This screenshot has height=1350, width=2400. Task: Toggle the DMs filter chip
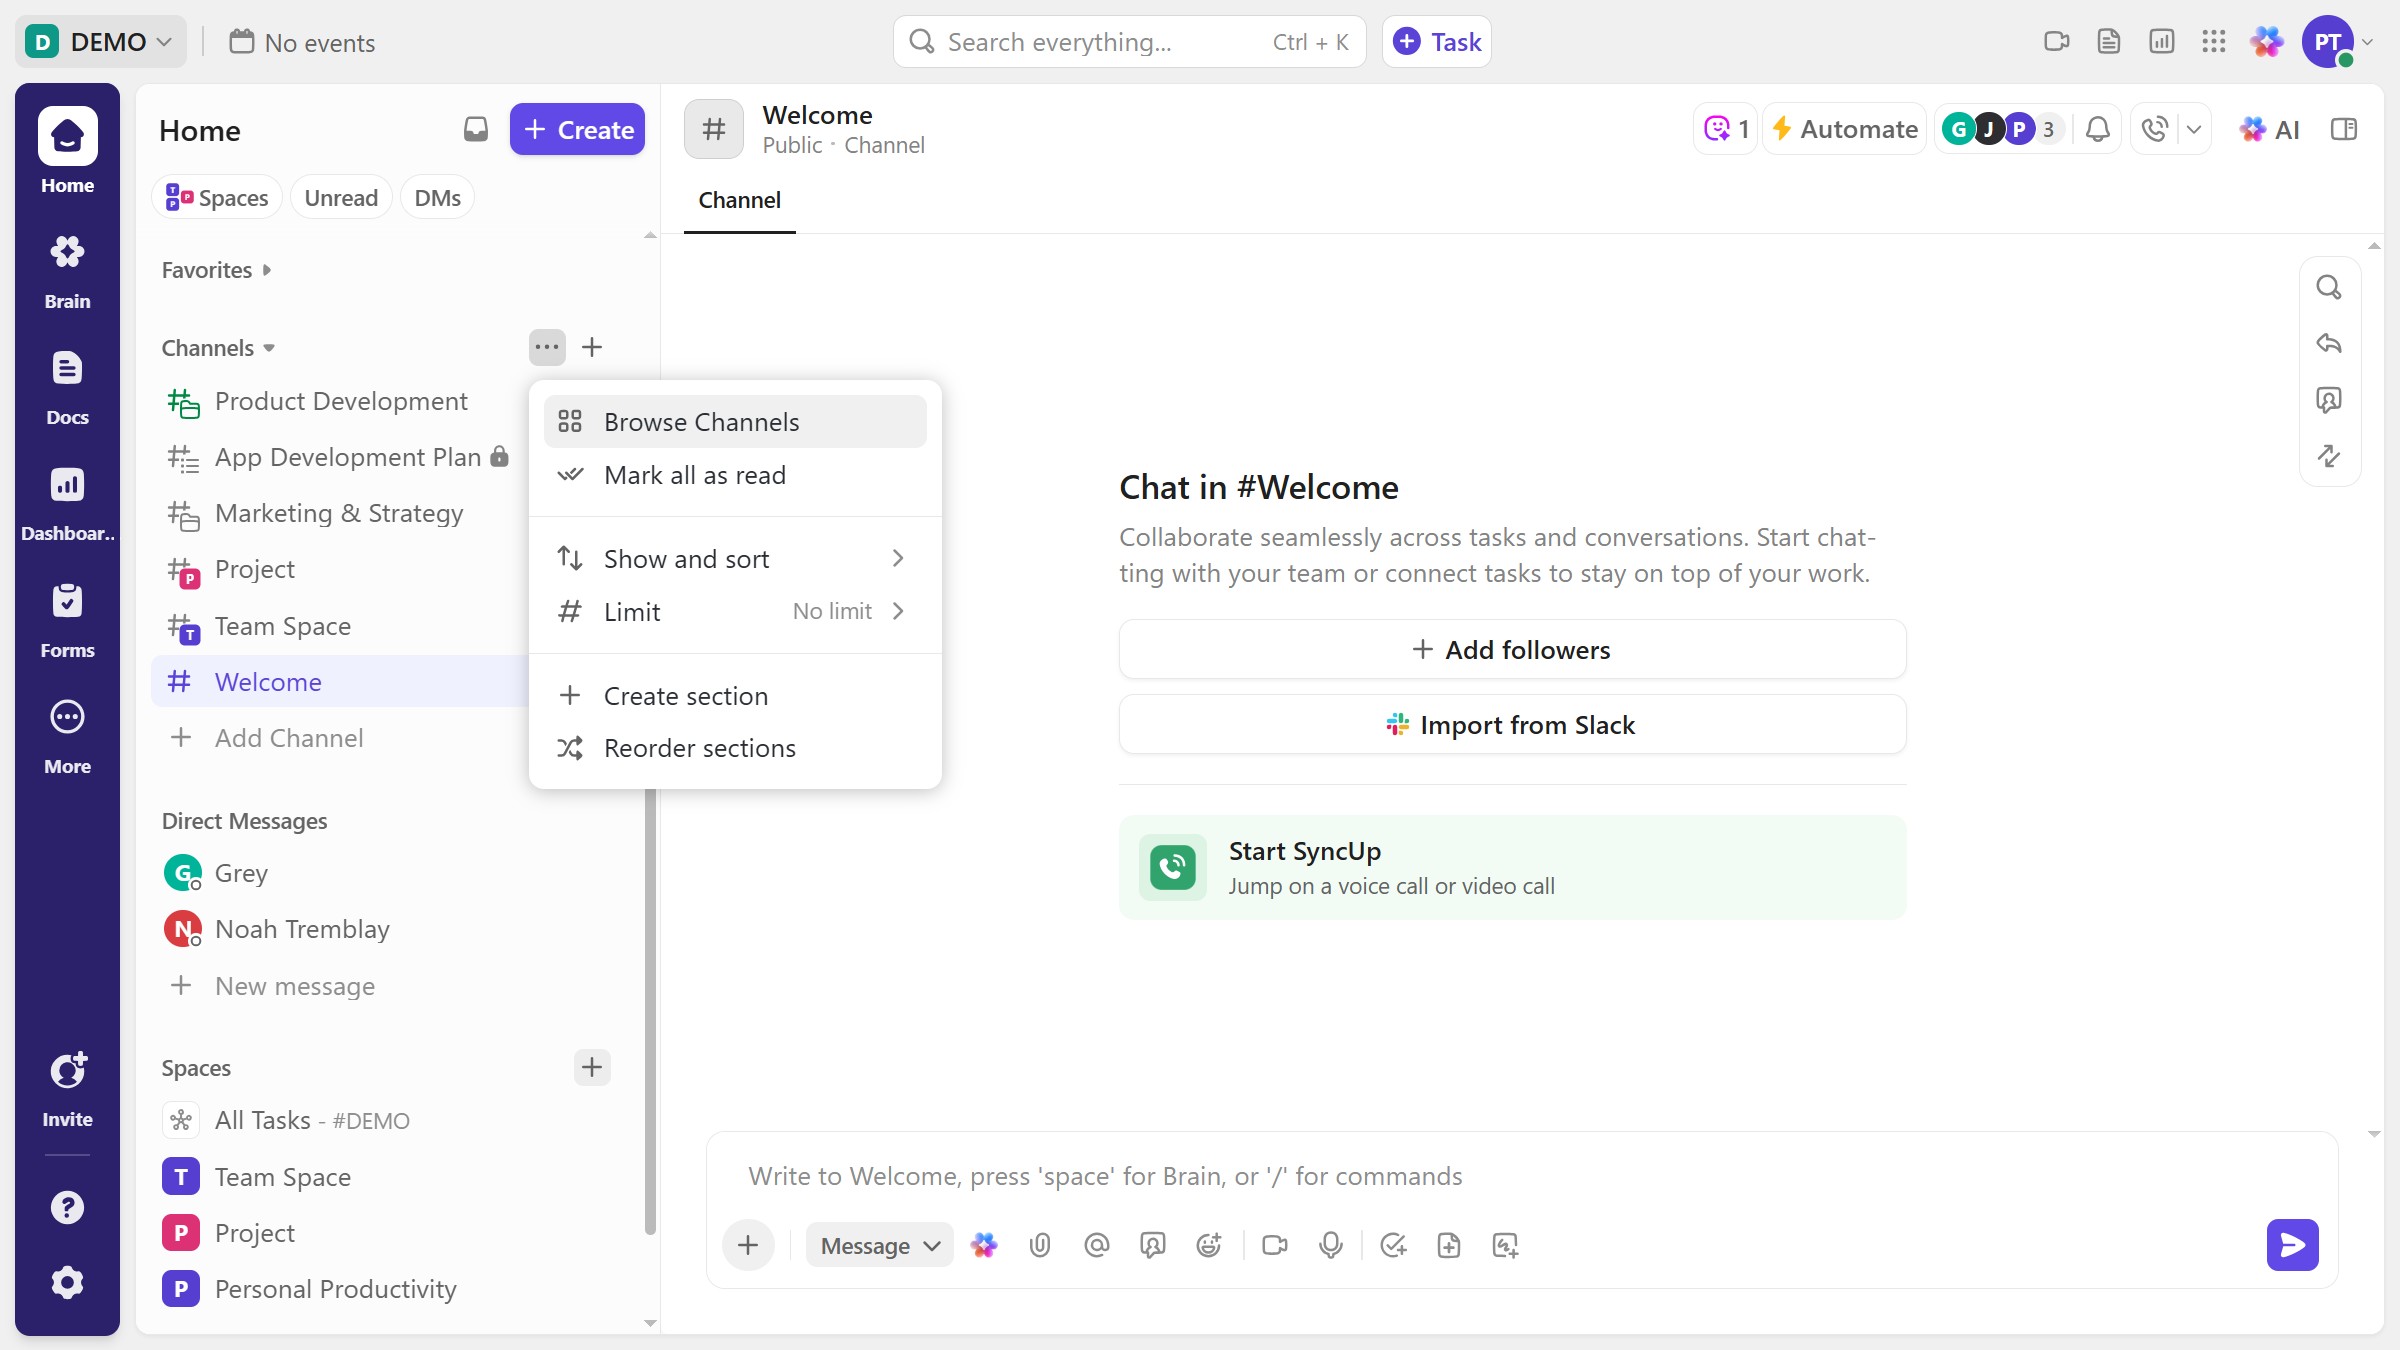437,198
